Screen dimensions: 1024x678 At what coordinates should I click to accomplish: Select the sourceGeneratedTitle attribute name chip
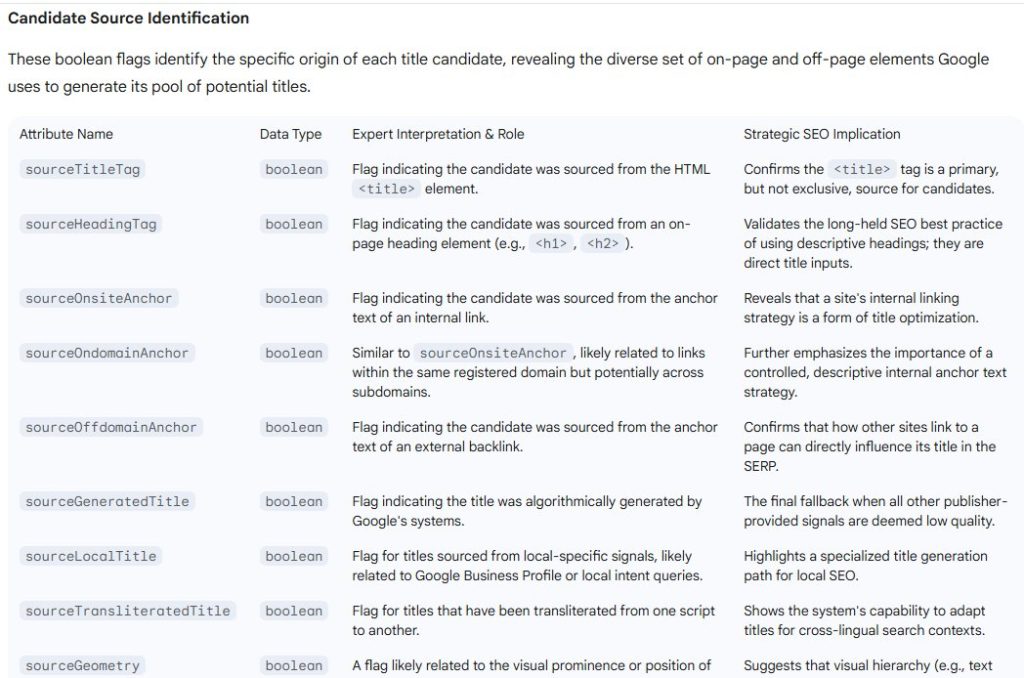point(107,502)
